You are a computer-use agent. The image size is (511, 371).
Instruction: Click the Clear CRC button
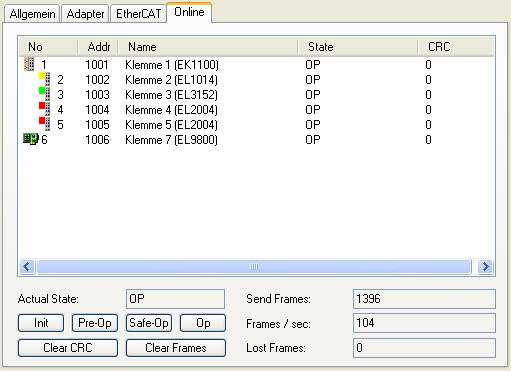click(68, 348)
